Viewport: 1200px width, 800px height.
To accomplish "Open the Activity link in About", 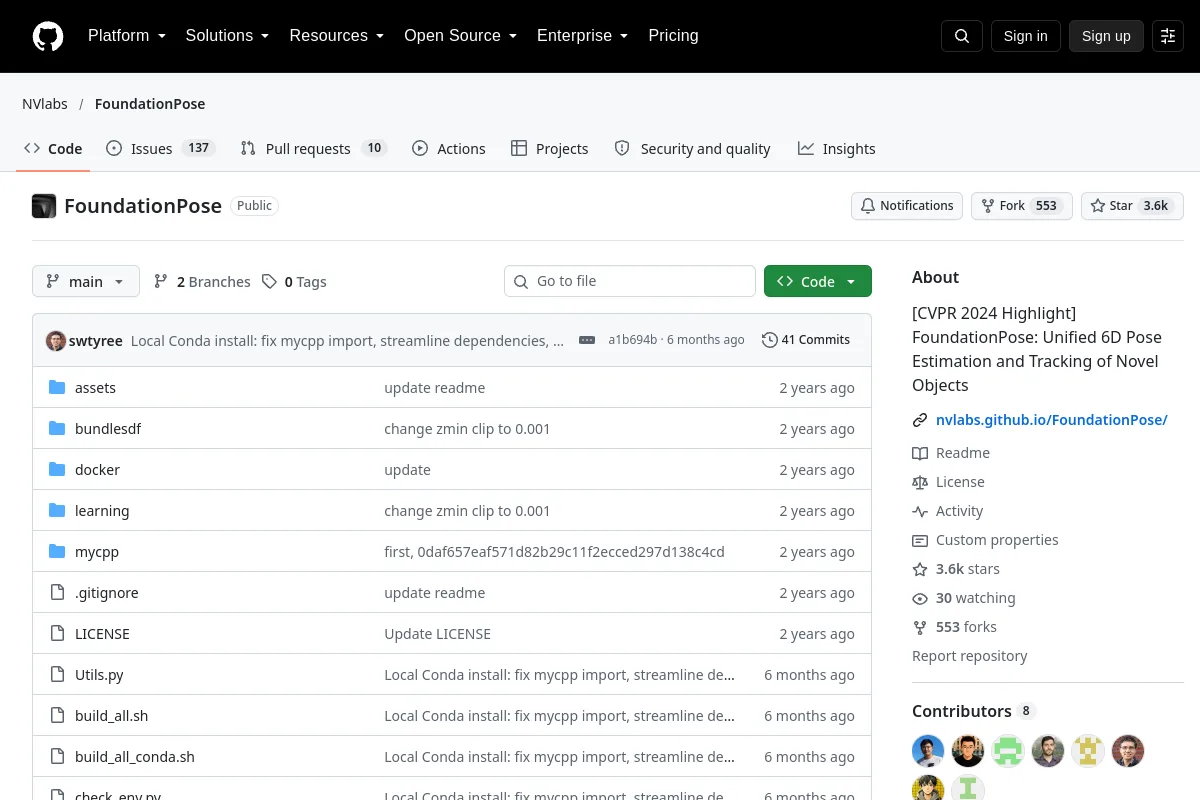I will pyautogui.click(x=947, y=511).
